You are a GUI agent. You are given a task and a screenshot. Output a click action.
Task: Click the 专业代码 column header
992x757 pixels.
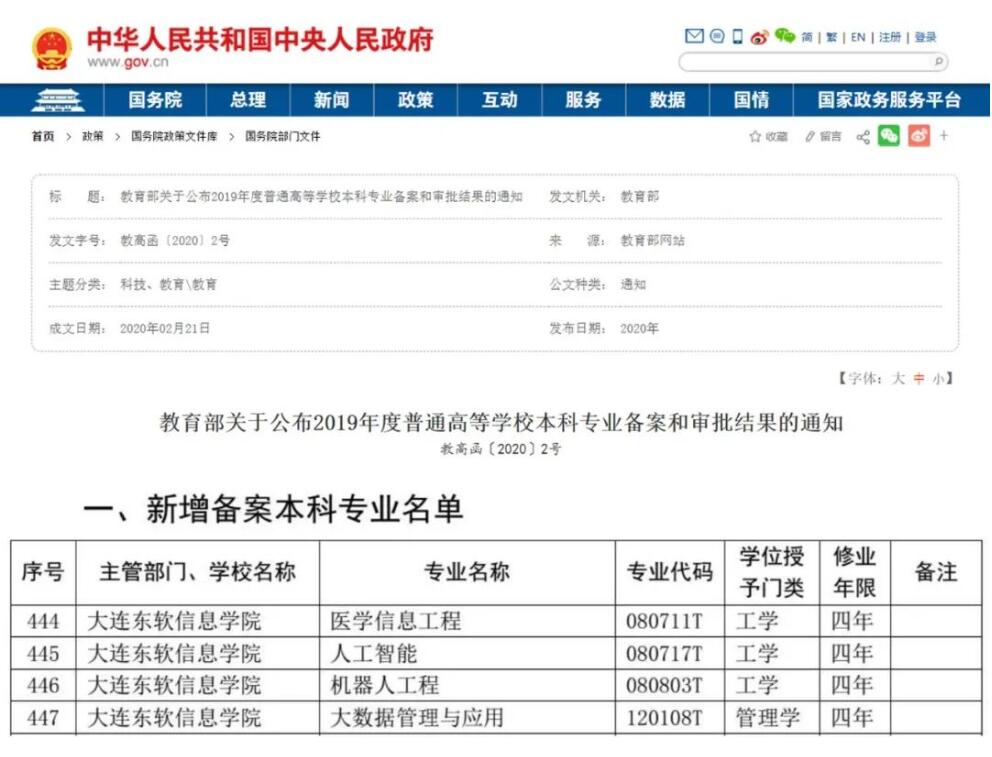point(669,572)
